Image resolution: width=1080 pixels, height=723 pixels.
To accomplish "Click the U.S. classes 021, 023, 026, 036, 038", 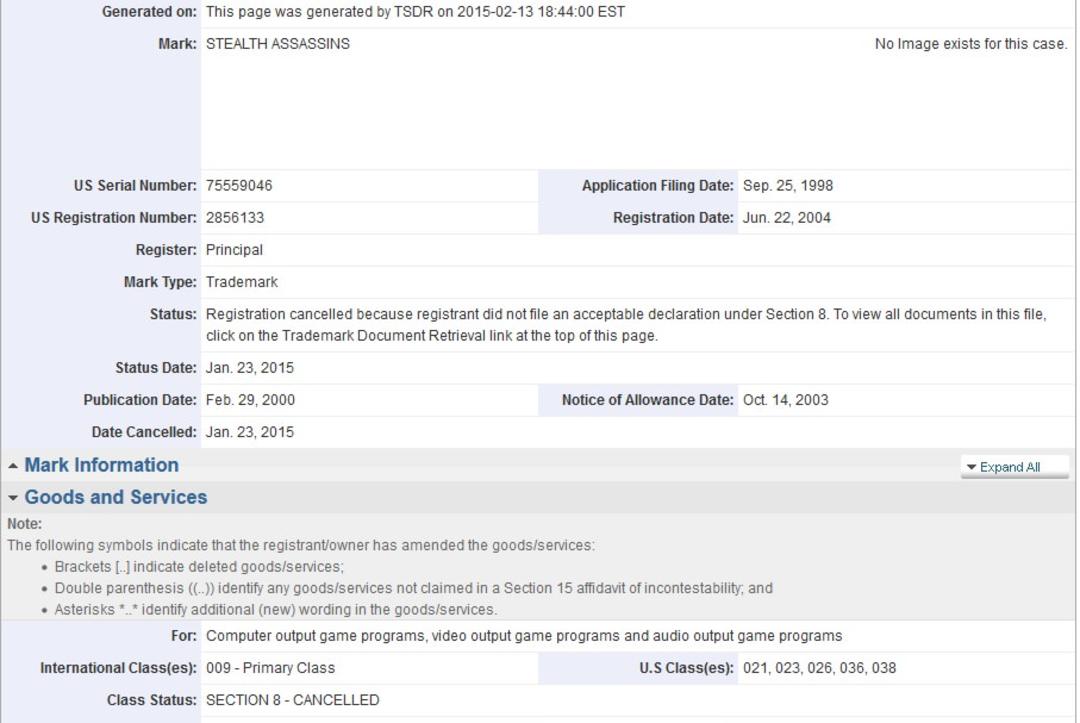I will pyautogui.click(x=819, y=668).
